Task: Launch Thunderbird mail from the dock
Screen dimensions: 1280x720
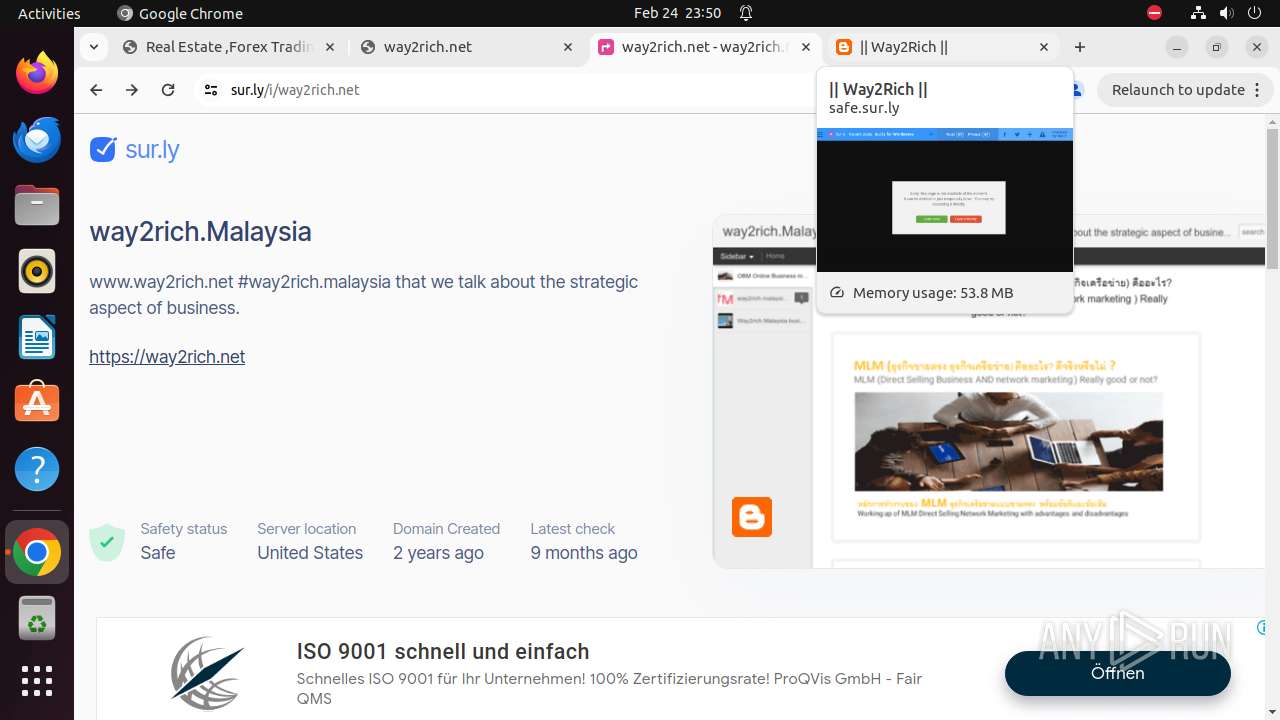Action: coord(37,139)
